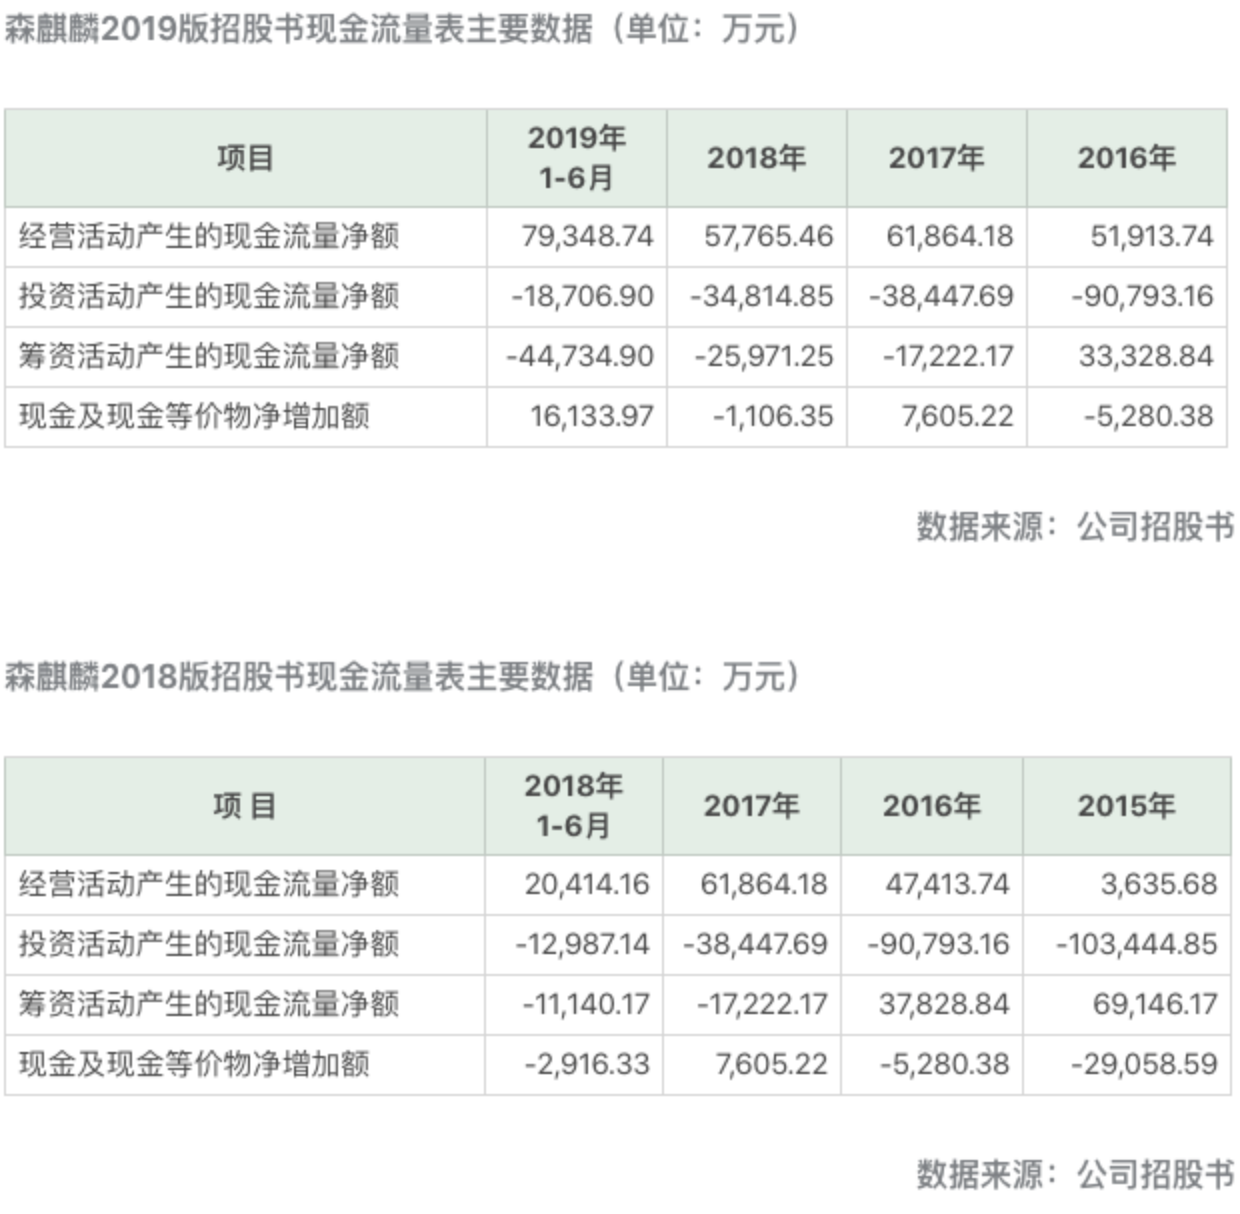Select the figure 69,146.17
The image size is (1240, 1214).
1155,1004
